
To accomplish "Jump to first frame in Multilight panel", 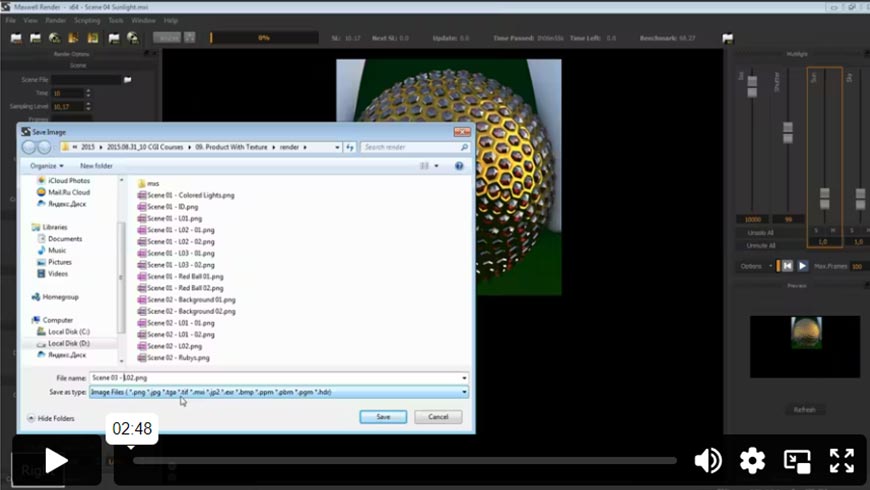I will coord(787,266).
